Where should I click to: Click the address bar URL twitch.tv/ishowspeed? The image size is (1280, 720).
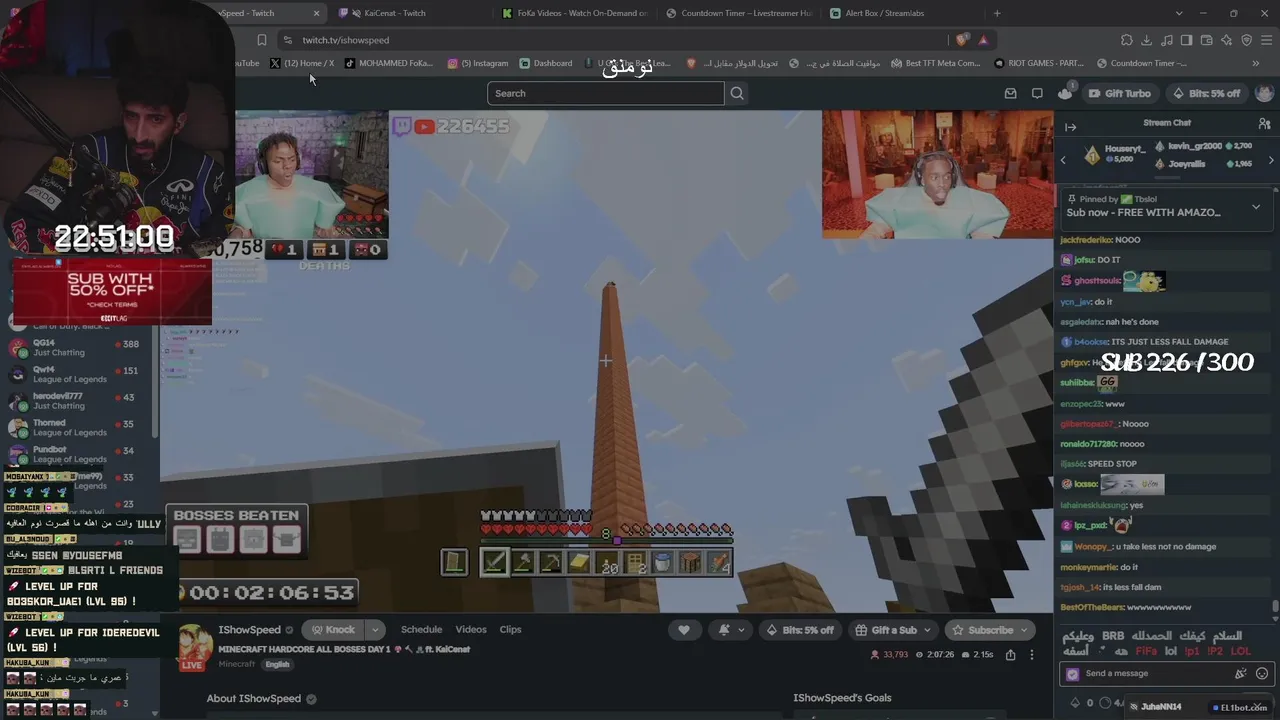point(346,40)
